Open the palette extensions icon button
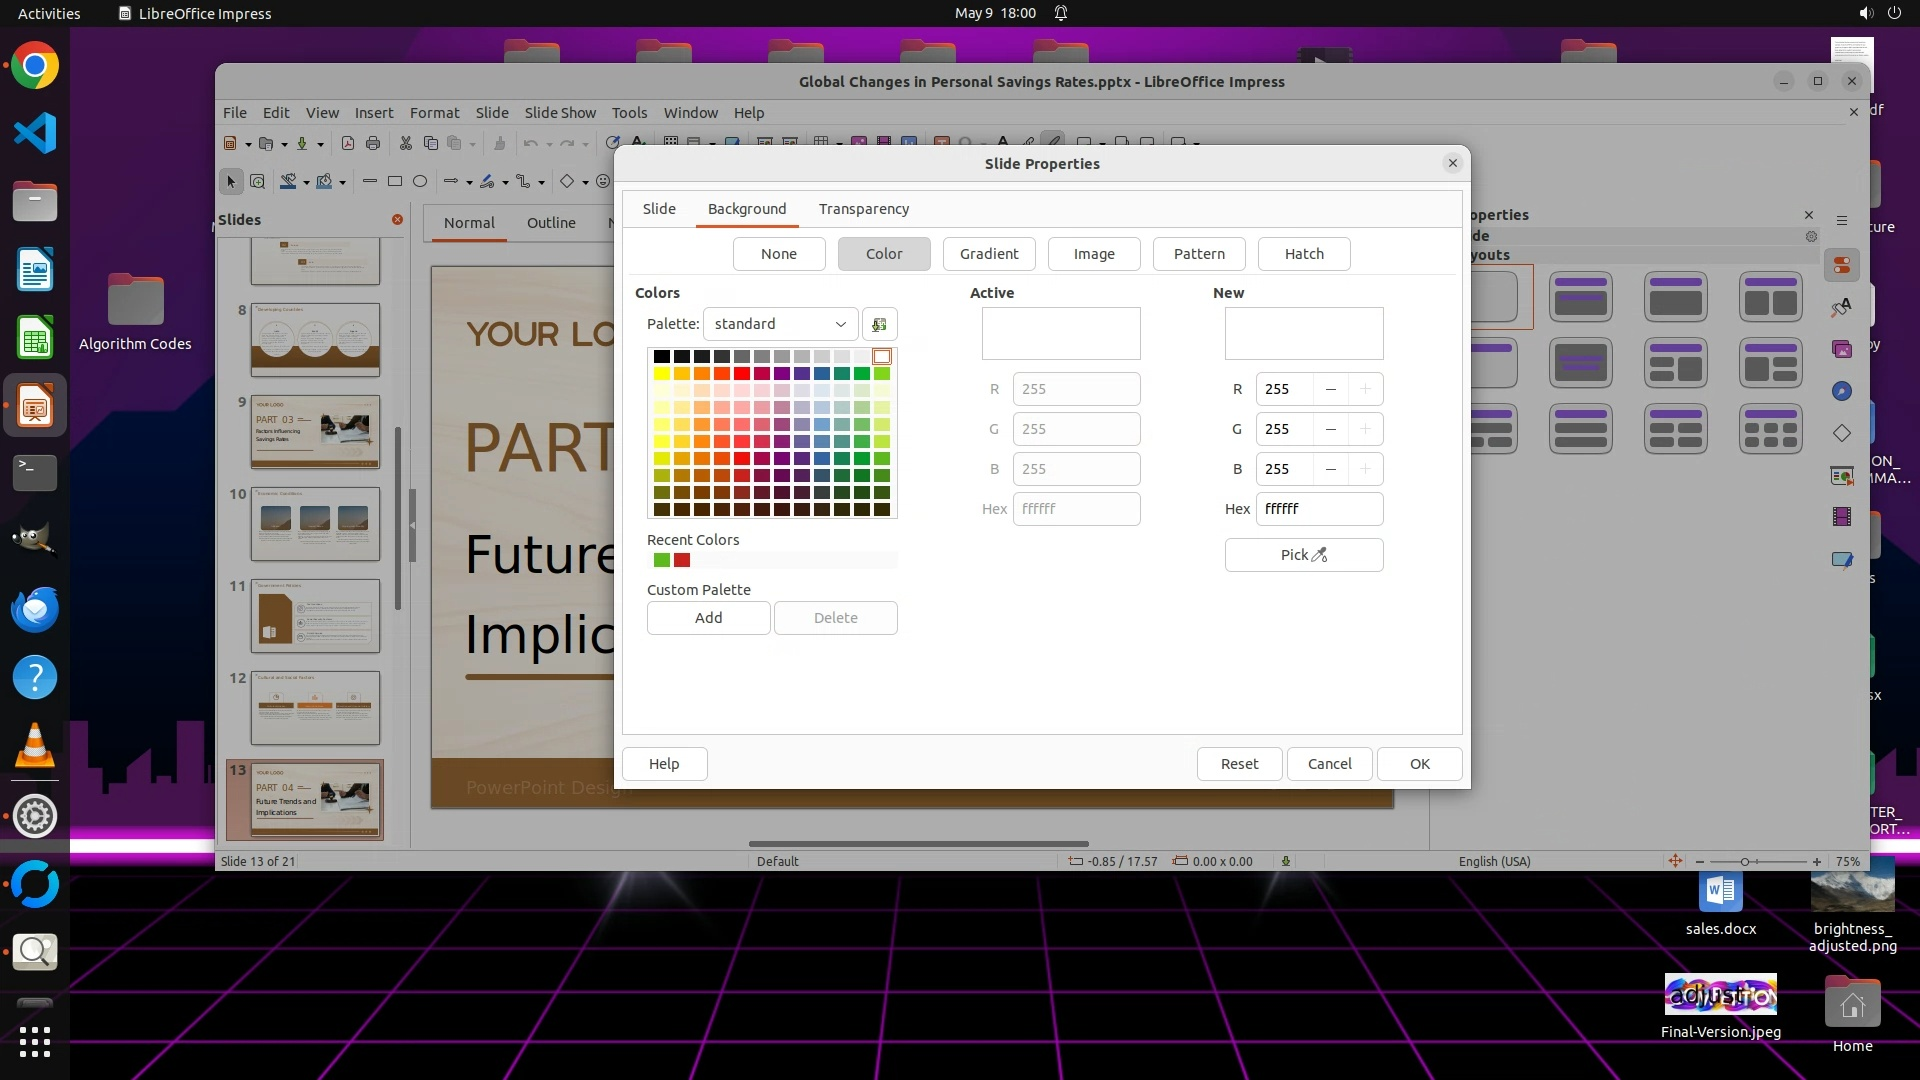The height and width of the screenshot is (1080, 1920). pos(879,324)
